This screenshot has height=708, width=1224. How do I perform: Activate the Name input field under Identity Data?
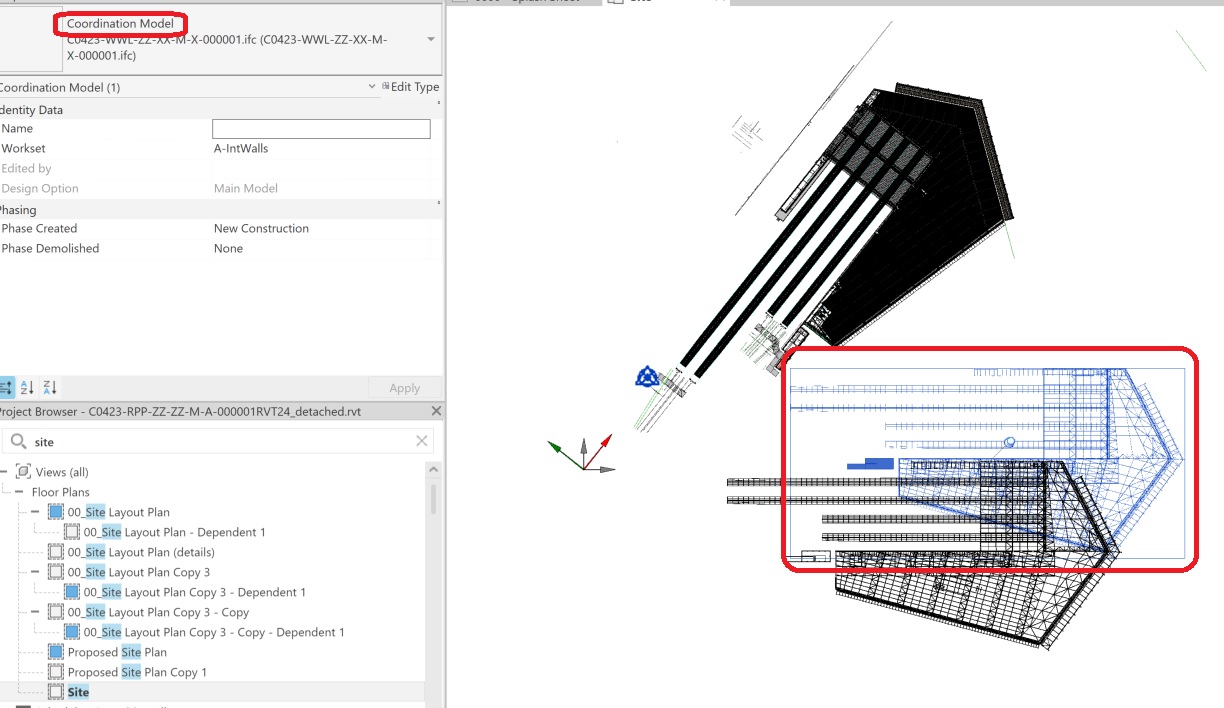pyautogui.click(x=320, y=128)
